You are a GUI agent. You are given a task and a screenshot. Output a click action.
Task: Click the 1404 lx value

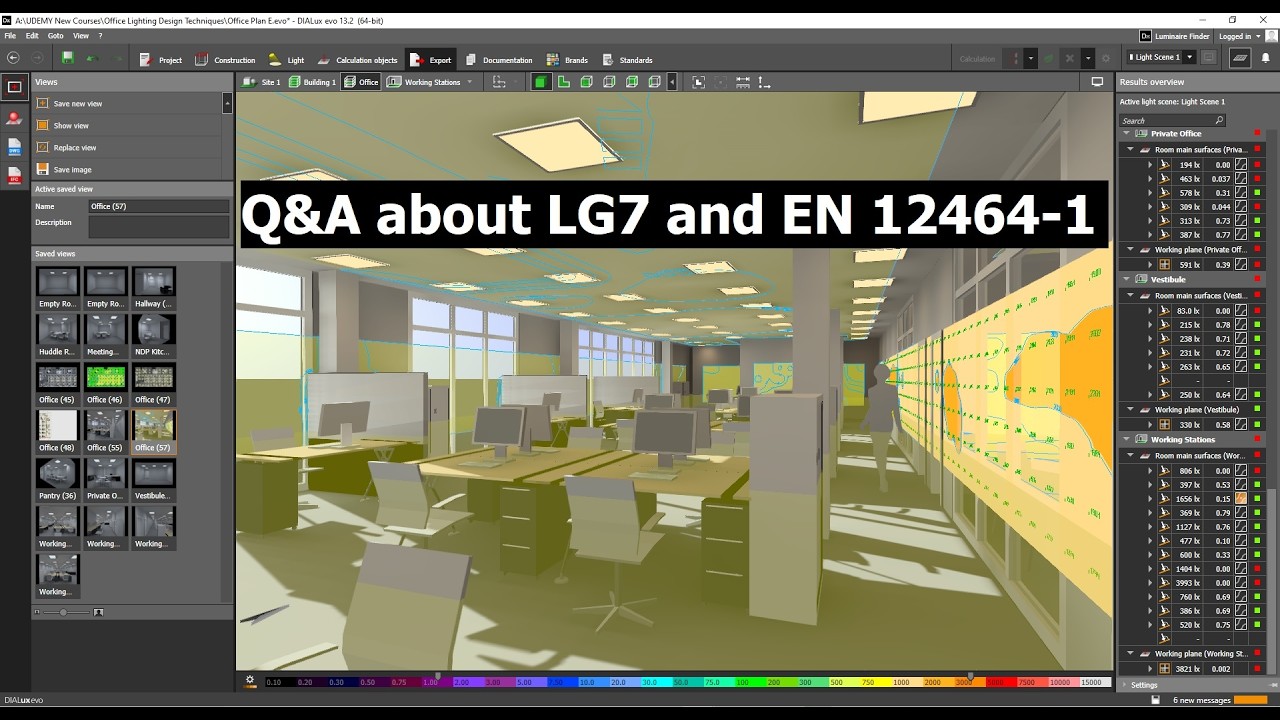[1189, 568]
